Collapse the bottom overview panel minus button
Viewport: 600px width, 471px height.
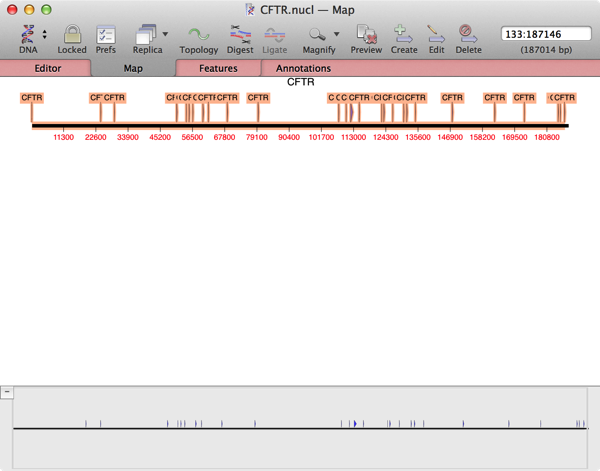[x=6, y=392]
